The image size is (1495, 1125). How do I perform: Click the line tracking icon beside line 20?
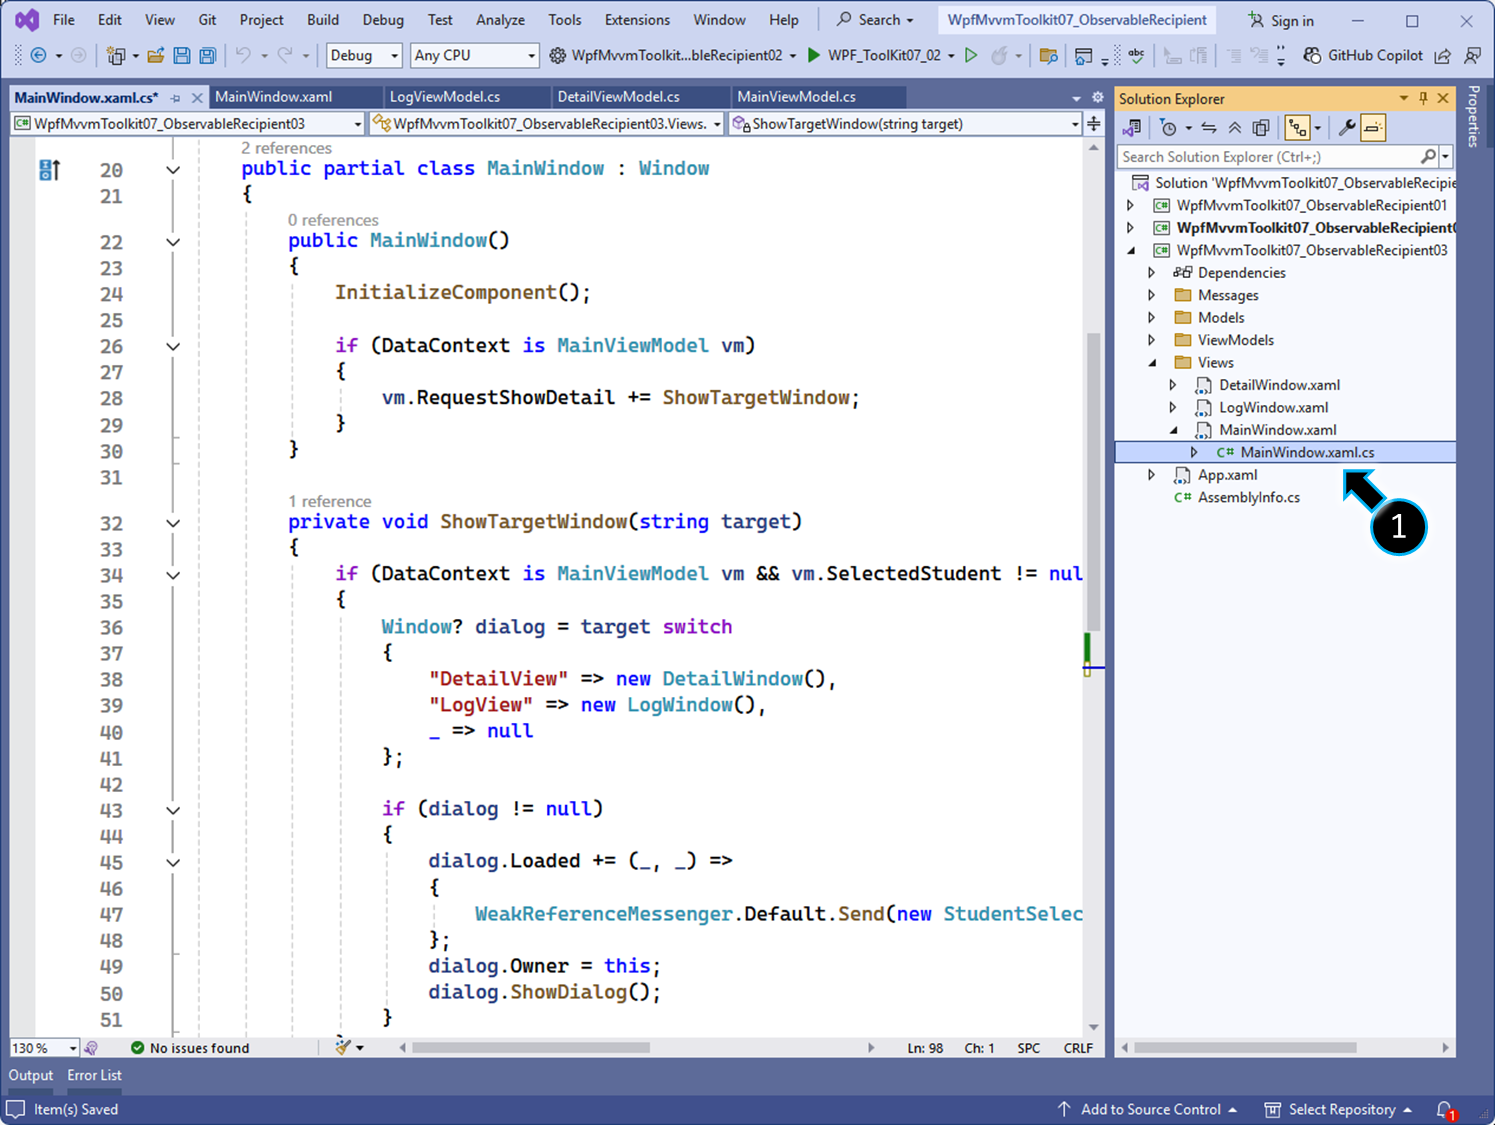point(49,170)
